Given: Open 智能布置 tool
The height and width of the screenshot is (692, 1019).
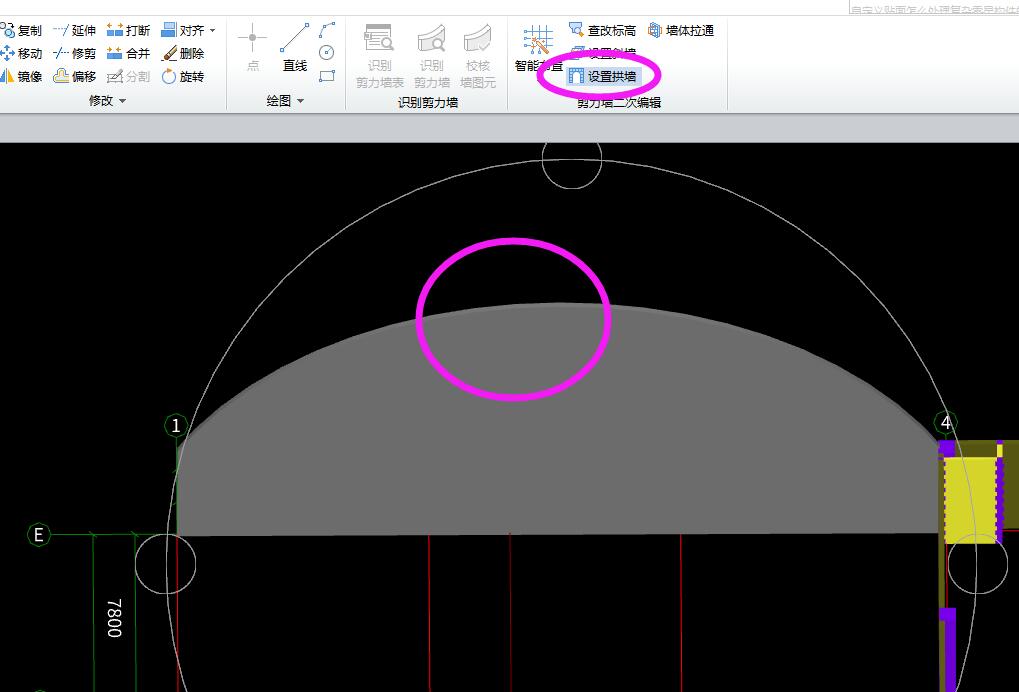Looking at the screenshot, I should tap(539, 48).
